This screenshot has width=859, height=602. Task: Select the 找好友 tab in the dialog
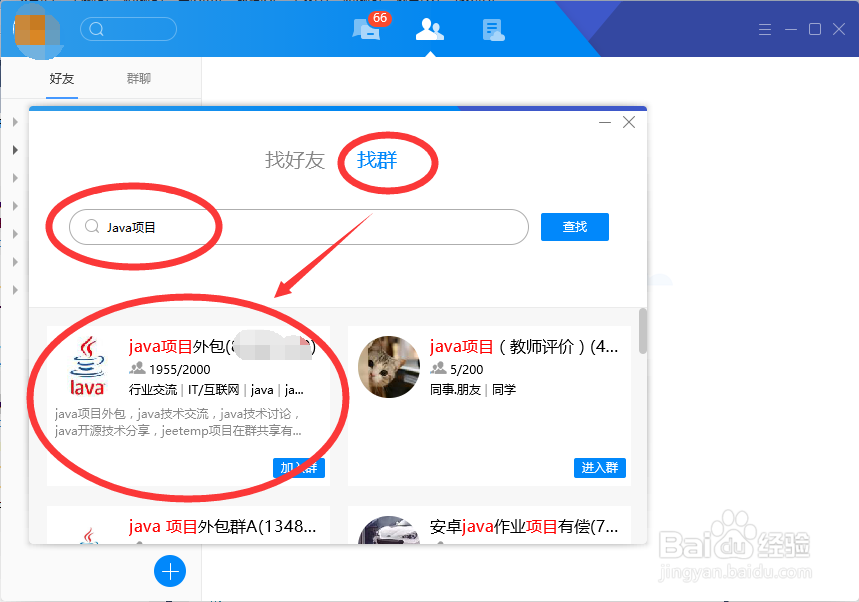(295, 160)
